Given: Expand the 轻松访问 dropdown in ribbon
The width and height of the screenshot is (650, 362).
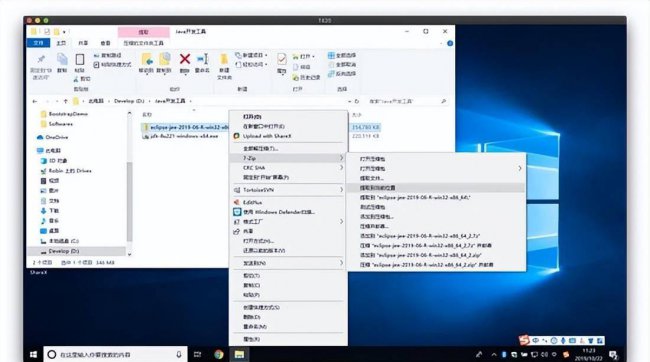Looking at the screenshot, I should pyautogui.click(x=266, y=65).
